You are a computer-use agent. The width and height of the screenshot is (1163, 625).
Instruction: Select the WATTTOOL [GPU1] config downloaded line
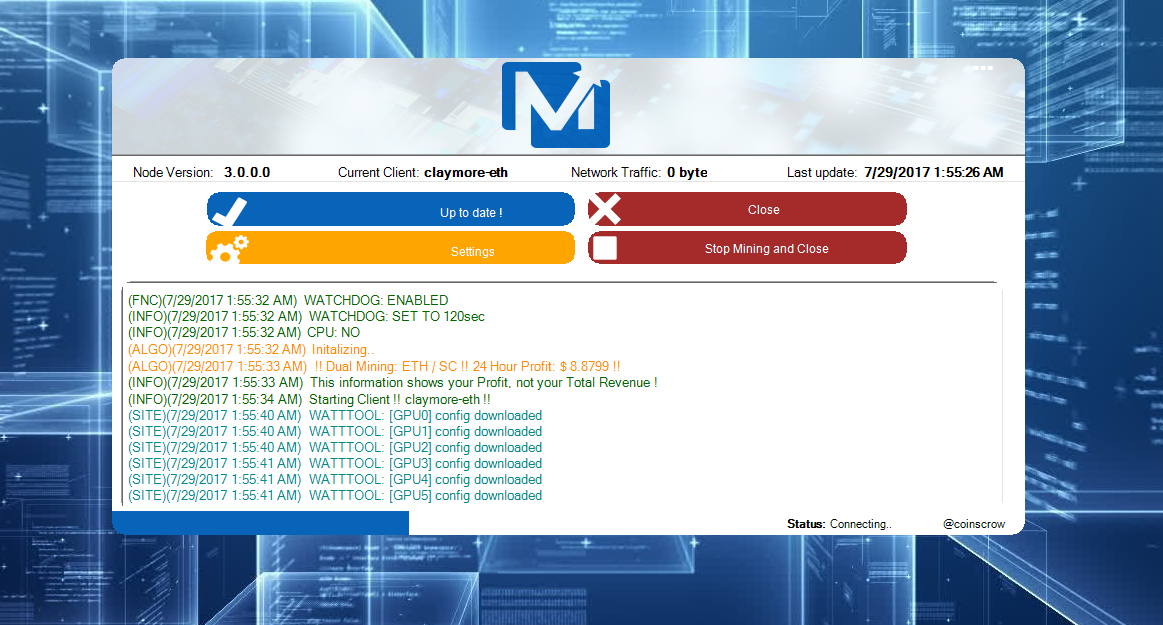pos(335,431)
